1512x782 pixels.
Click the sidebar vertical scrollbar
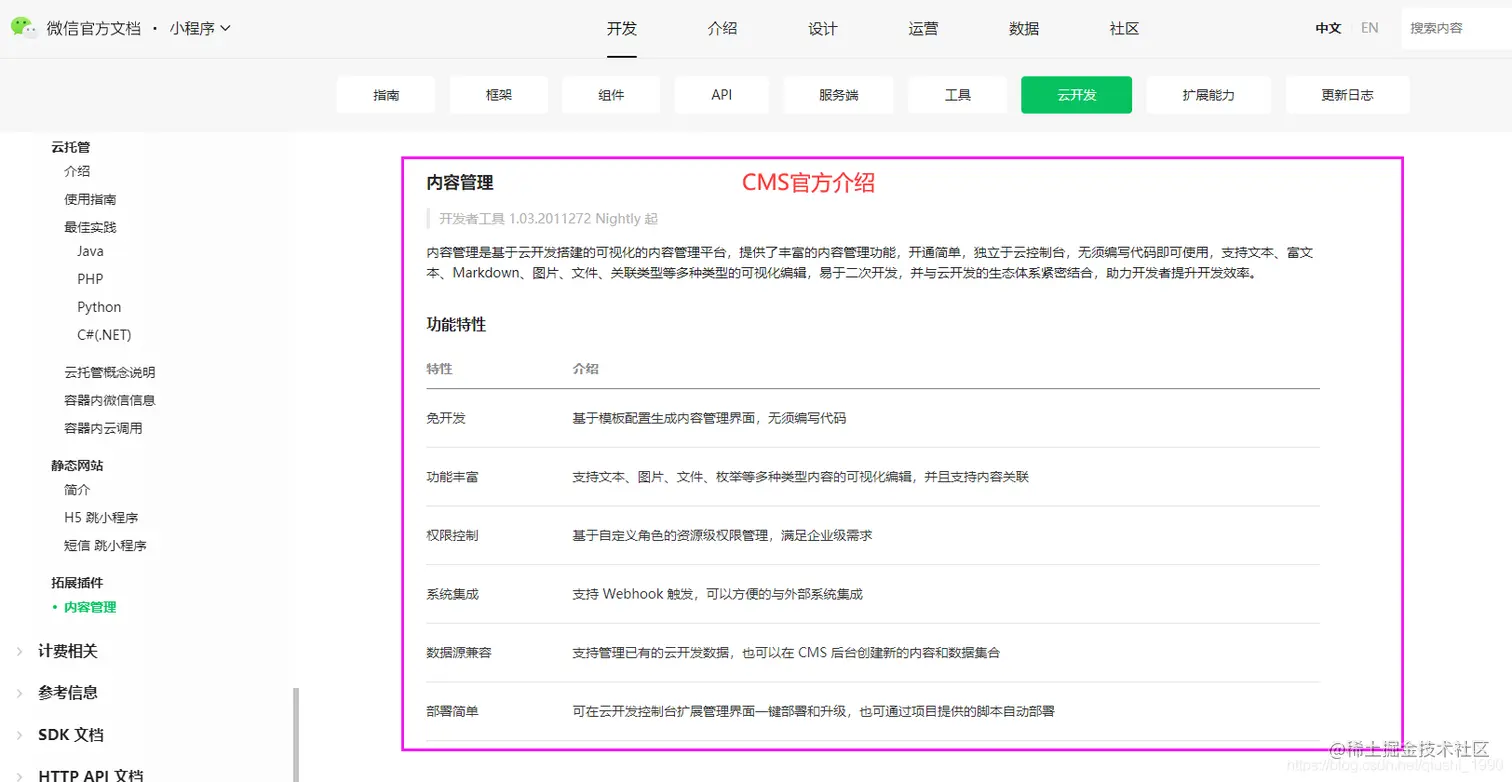click(x=295, y=734)
